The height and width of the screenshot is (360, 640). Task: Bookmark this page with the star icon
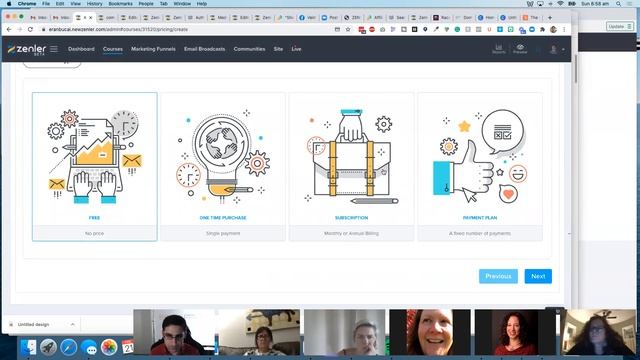click(348, 29)
